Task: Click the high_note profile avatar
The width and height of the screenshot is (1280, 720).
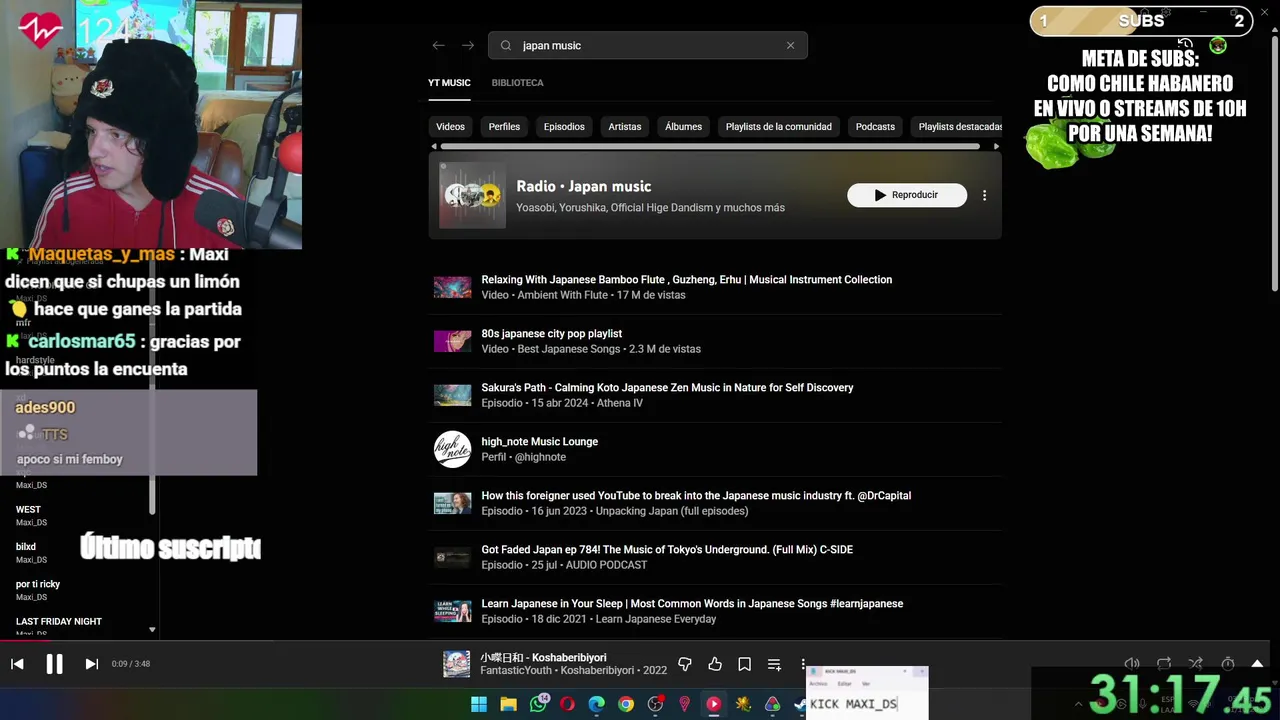Action: (x=452, y=449)
